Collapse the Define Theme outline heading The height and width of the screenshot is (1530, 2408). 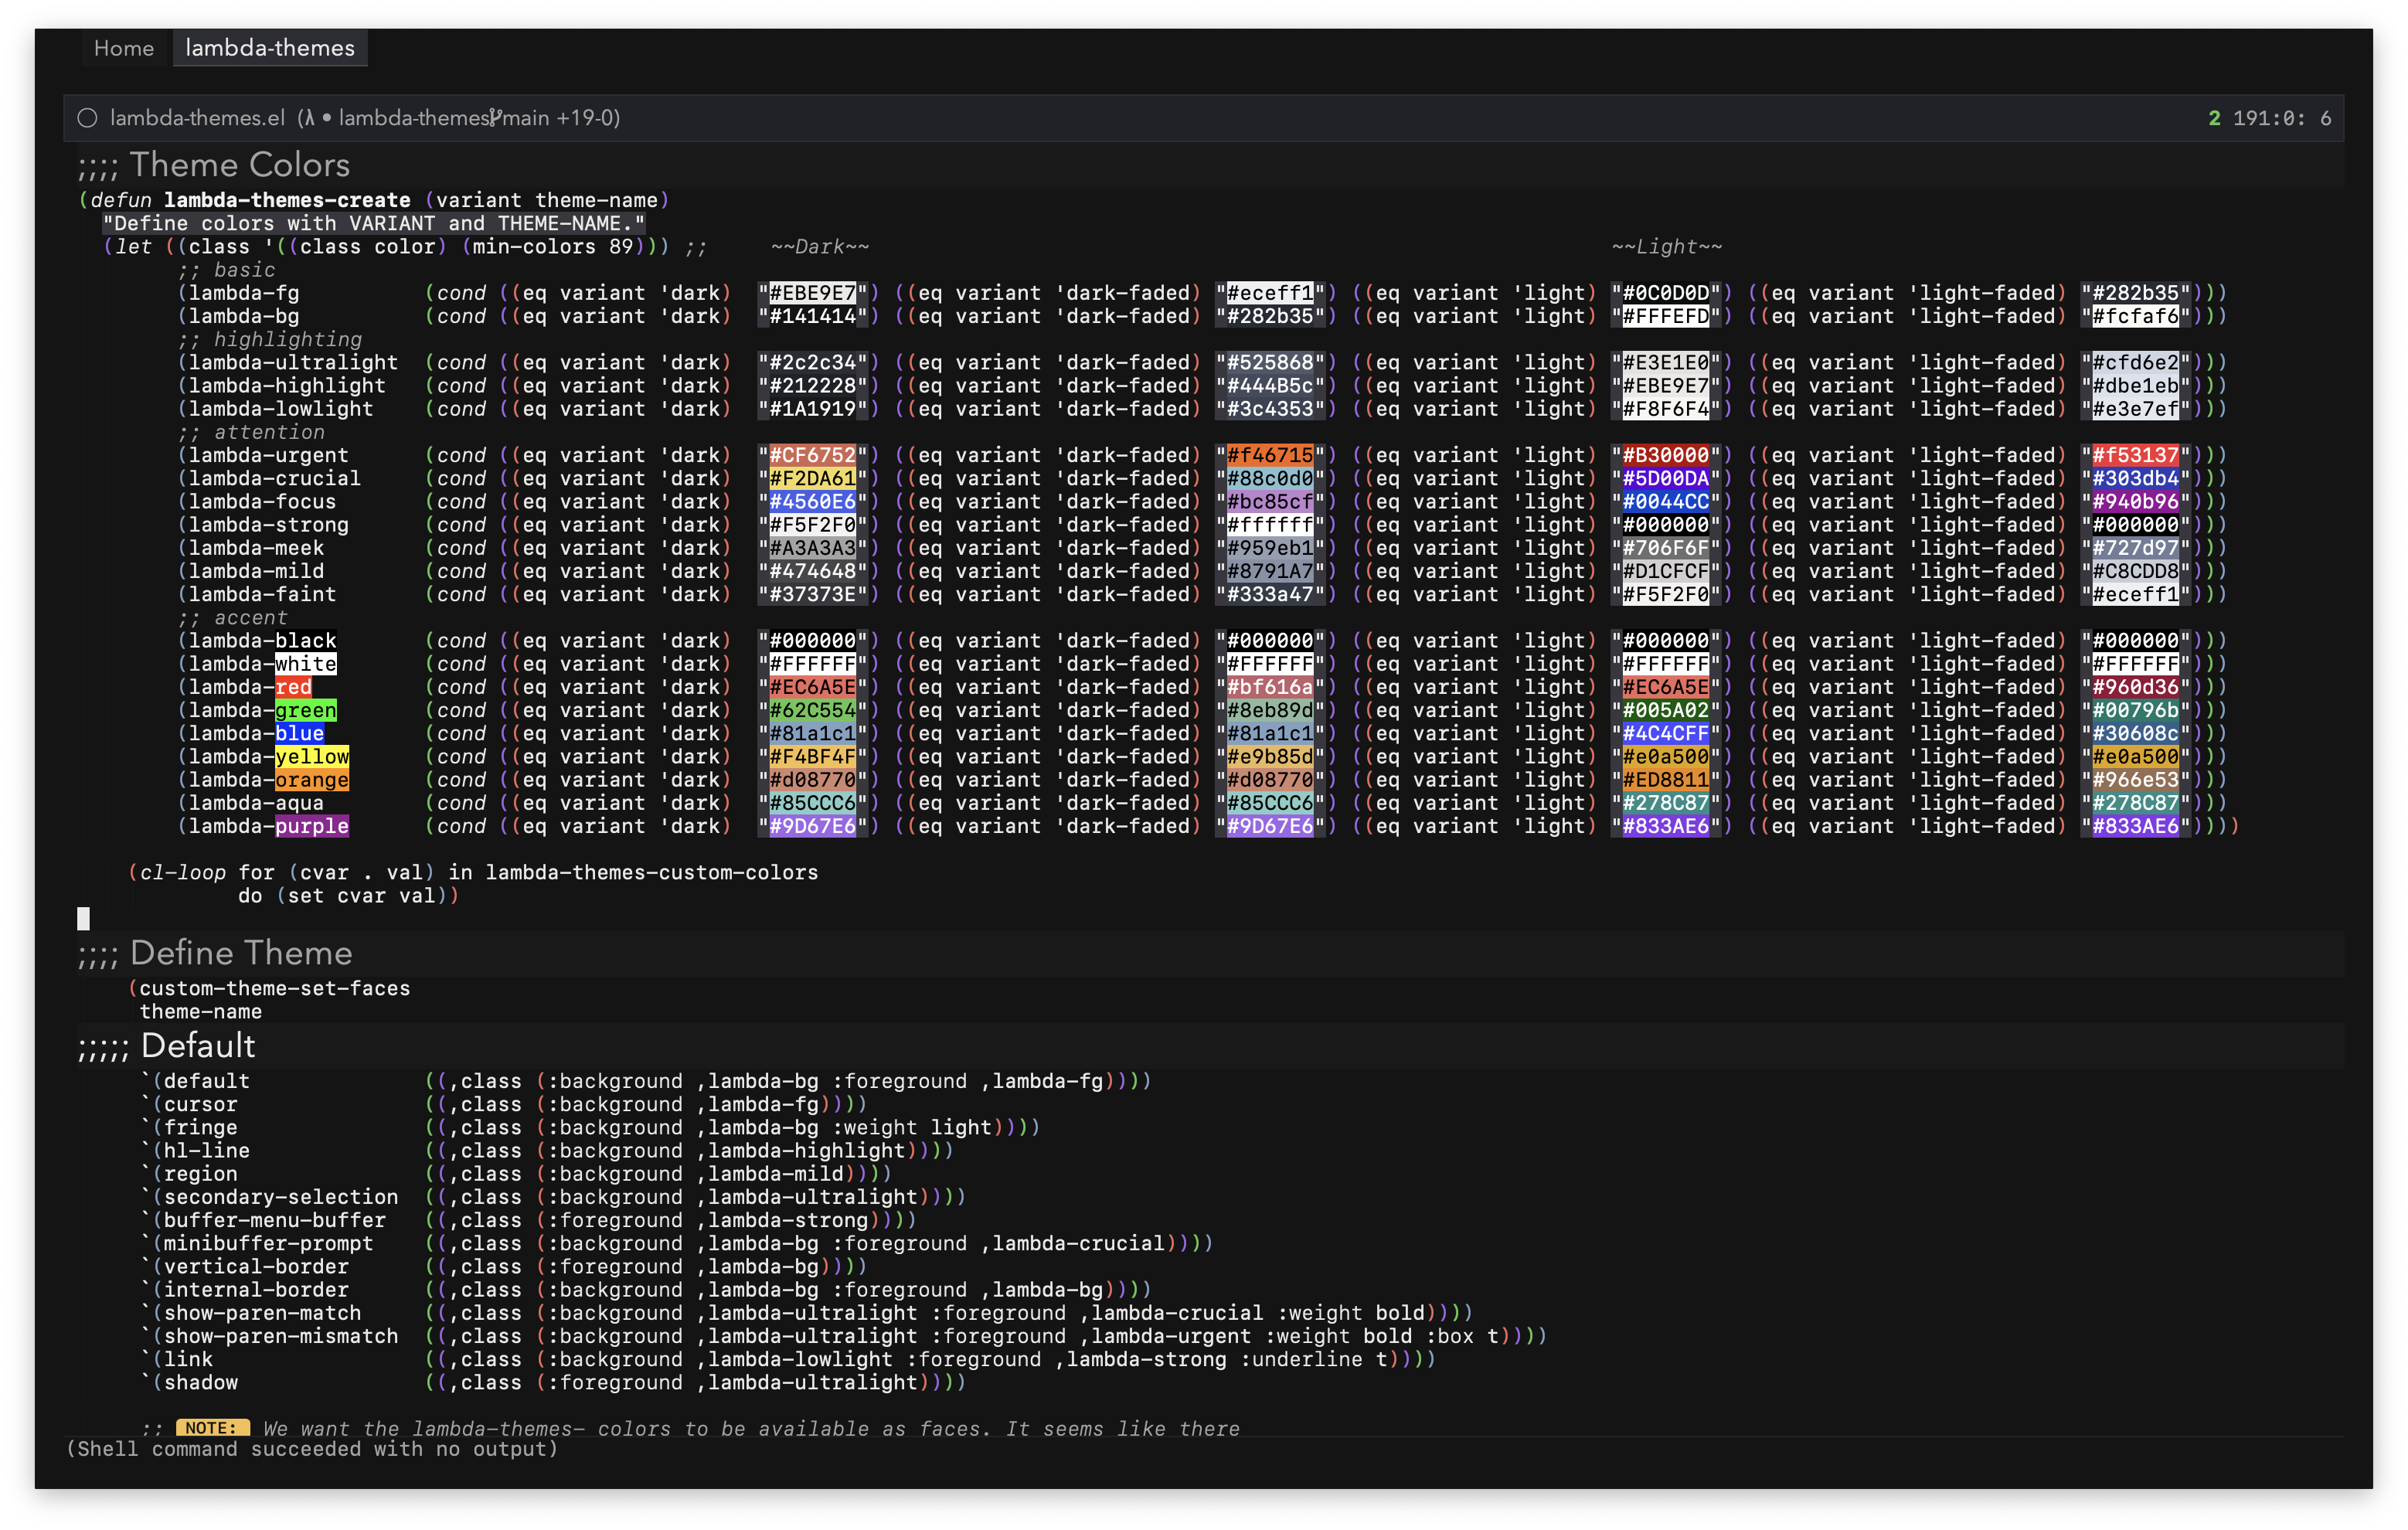pyautogui.click(x=240, y=953)
